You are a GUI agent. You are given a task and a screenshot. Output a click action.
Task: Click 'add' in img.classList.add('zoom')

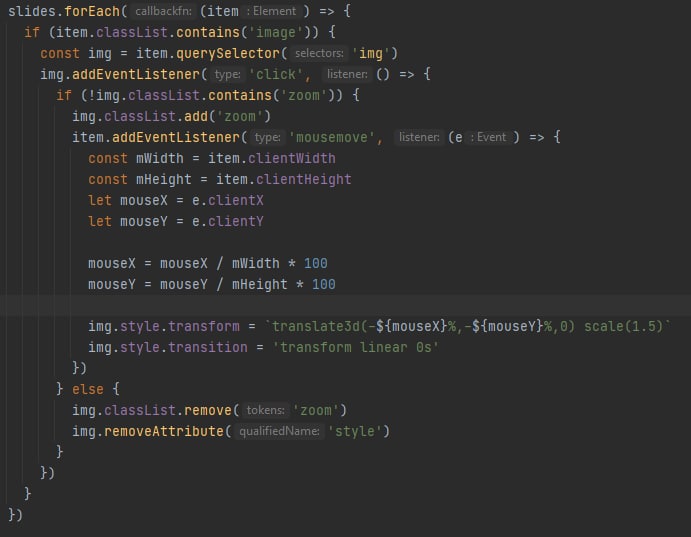coord(196,116)
